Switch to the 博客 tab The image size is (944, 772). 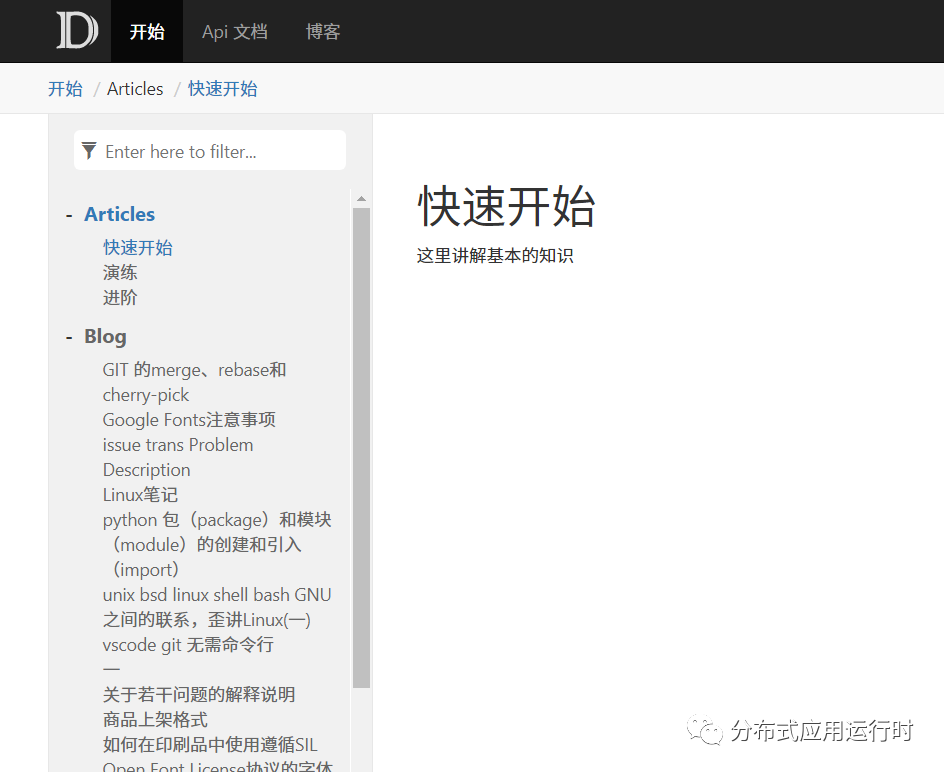click(322, 31)
